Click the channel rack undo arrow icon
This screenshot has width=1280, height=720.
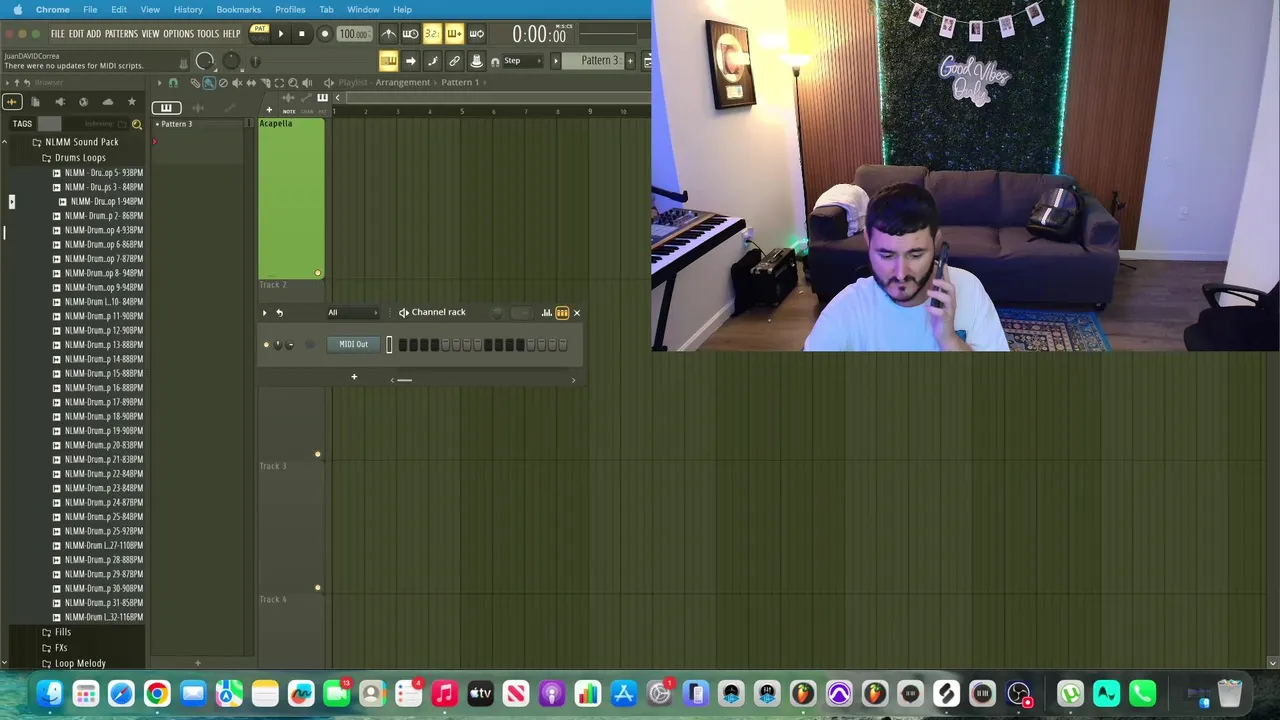[x=279, y=313]
